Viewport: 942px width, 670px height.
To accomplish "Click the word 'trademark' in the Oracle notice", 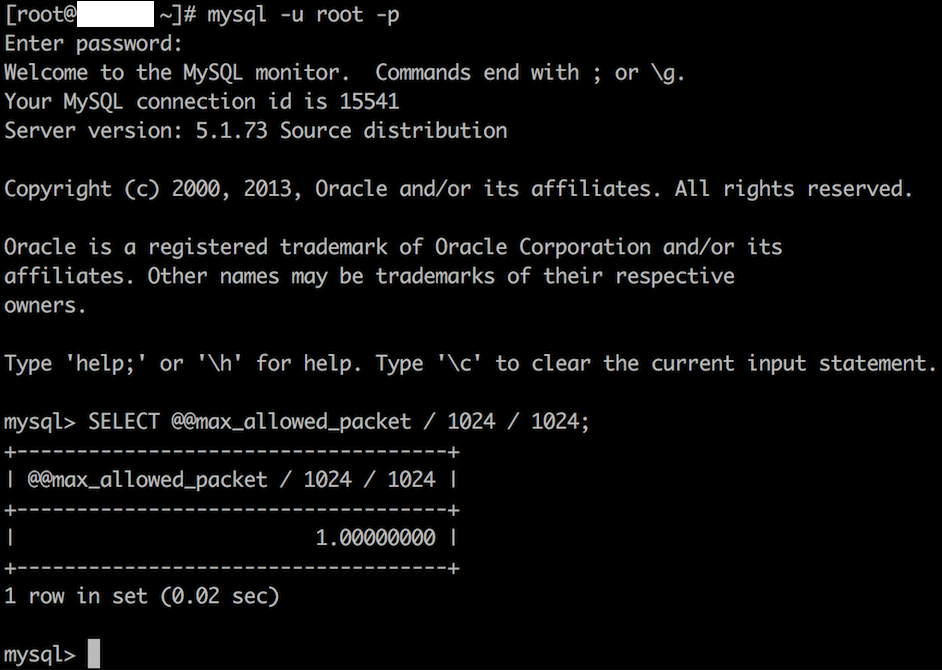I will (333, 247).
